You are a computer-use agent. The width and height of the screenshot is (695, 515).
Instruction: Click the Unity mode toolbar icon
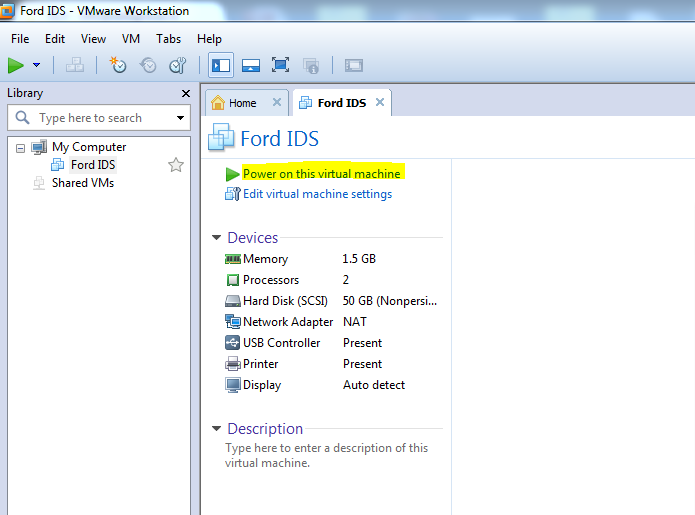tap(311, 66)
